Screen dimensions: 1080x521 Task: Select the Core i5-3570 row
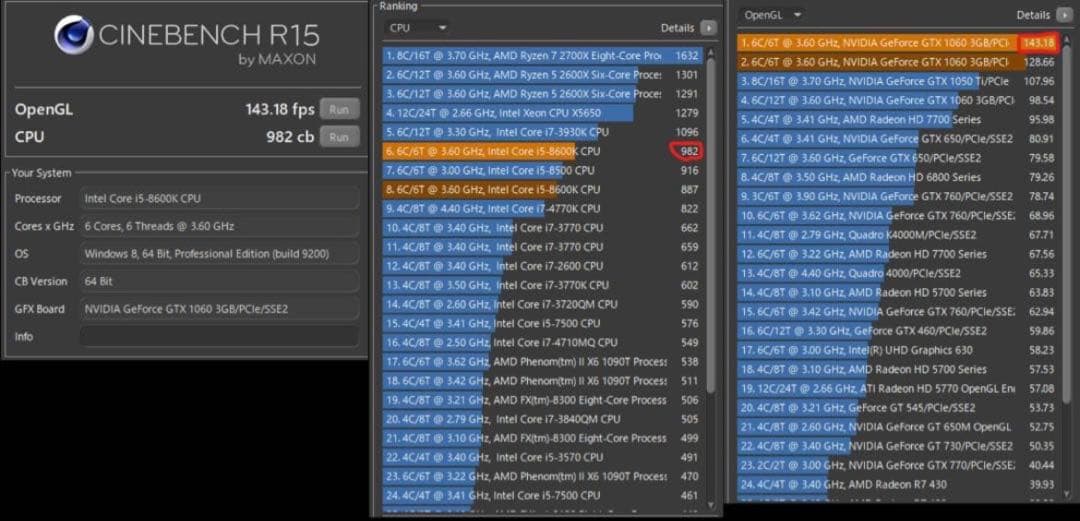tap(543, 457)
